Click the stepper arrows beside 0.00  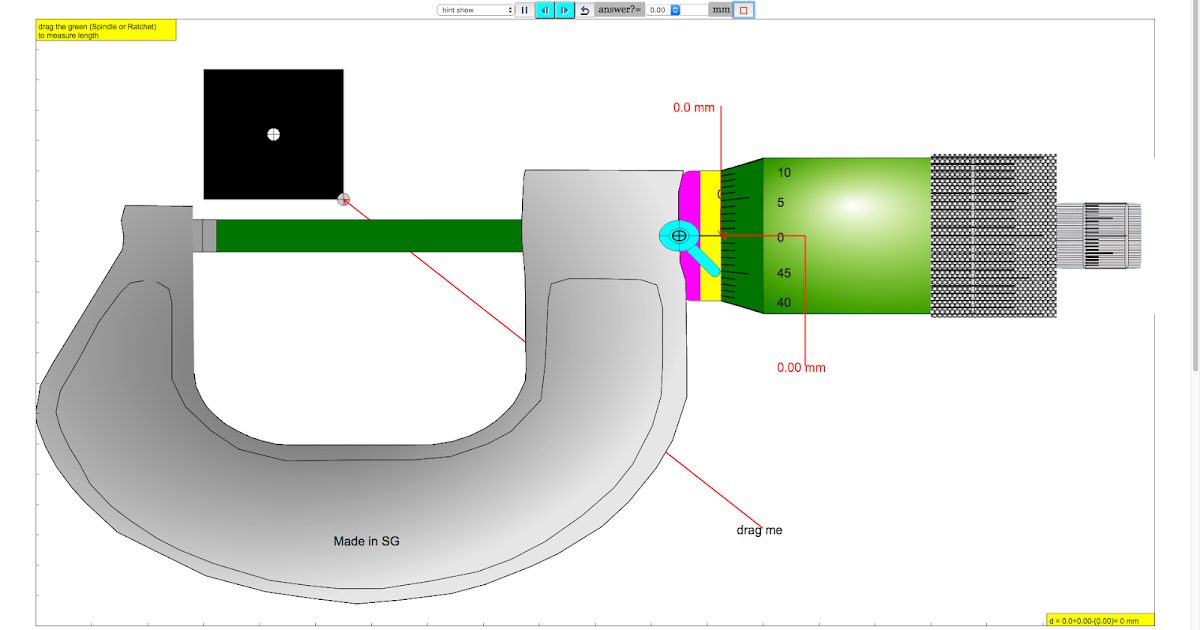[676, 10]
